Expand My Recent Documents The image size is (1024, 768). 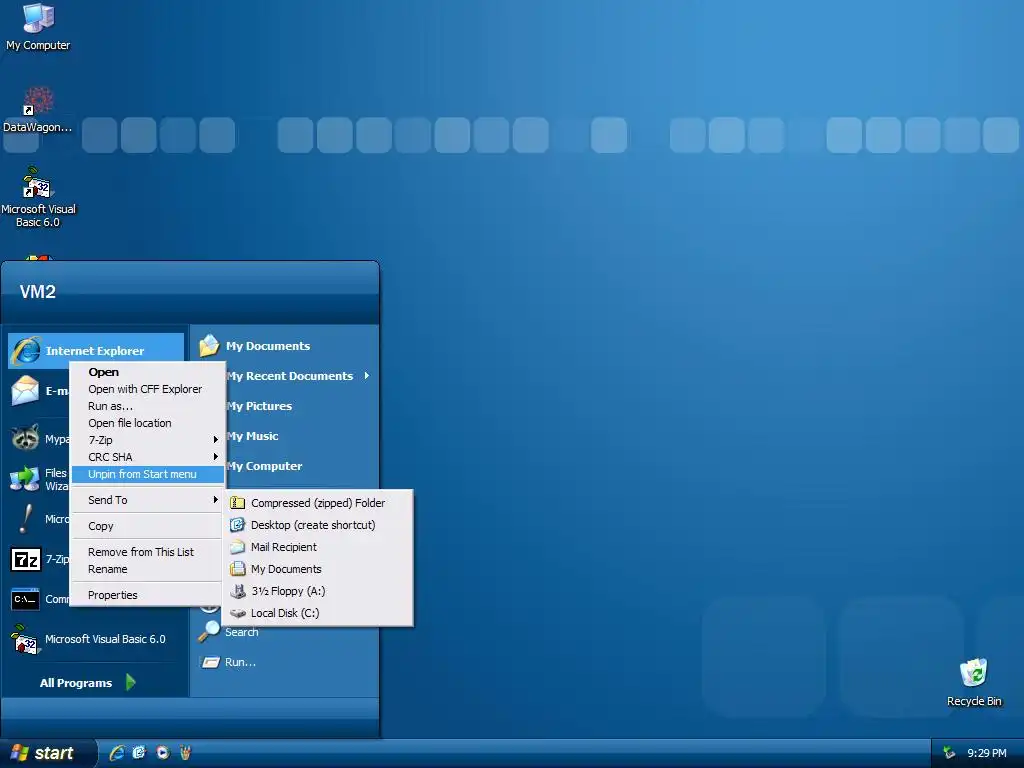[x=297, y=376]
